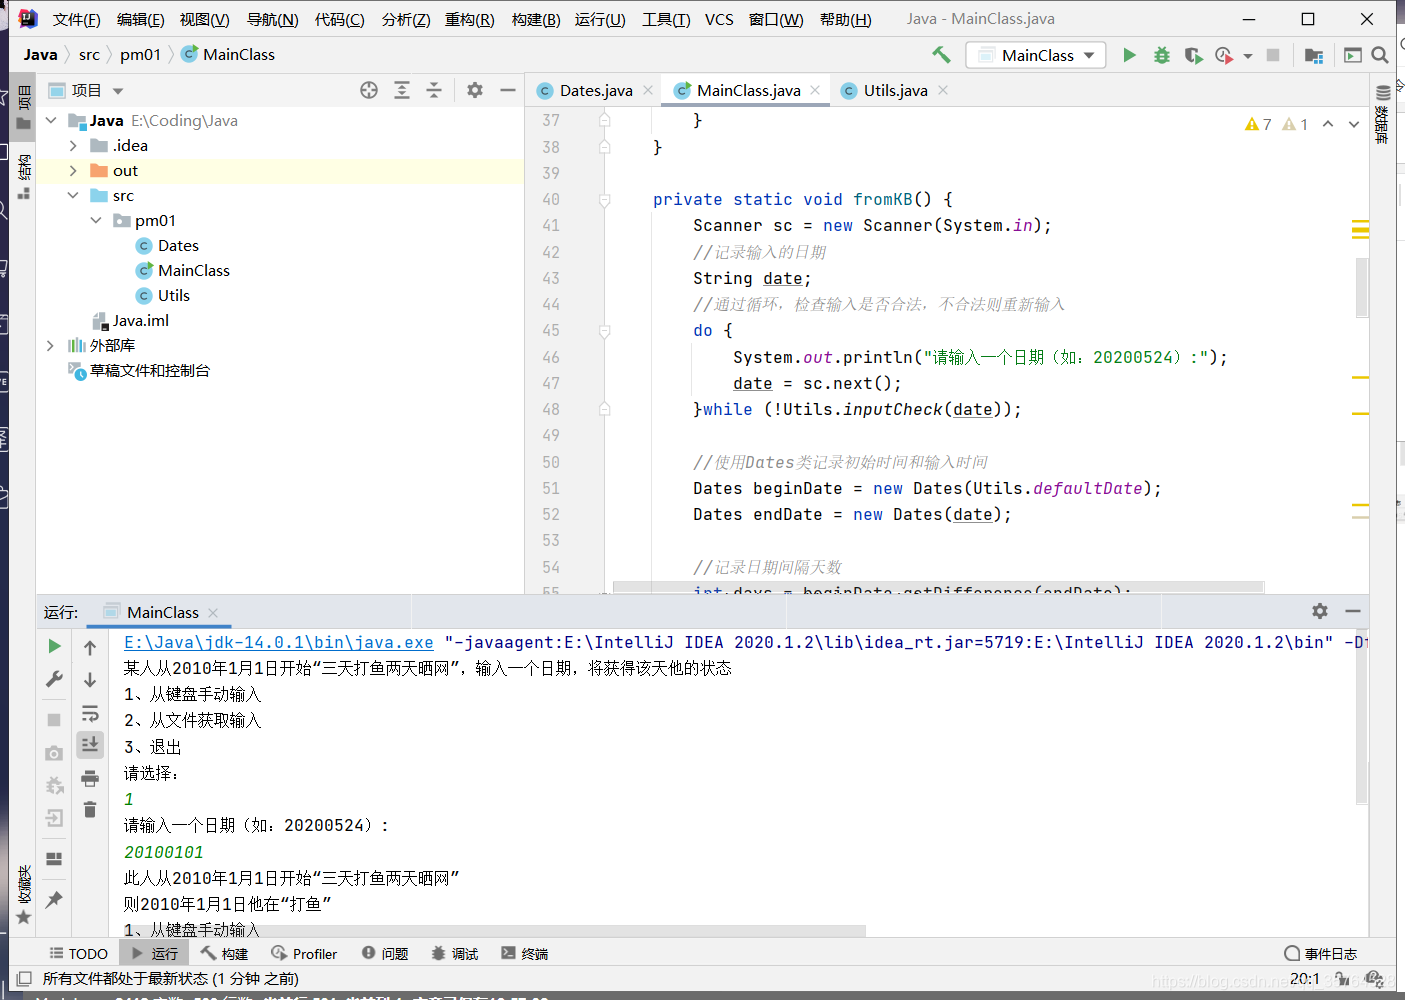Image resolution: width=1405 pixels, height=1000 pixels.
Task: Select Dates class in project tree
Action: 168,246
